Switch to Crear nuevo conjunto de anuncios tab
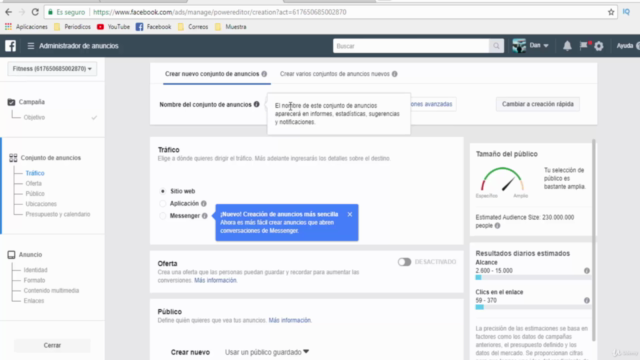The width and height of the screenshot is (640, 360). [x=212, y=74]
